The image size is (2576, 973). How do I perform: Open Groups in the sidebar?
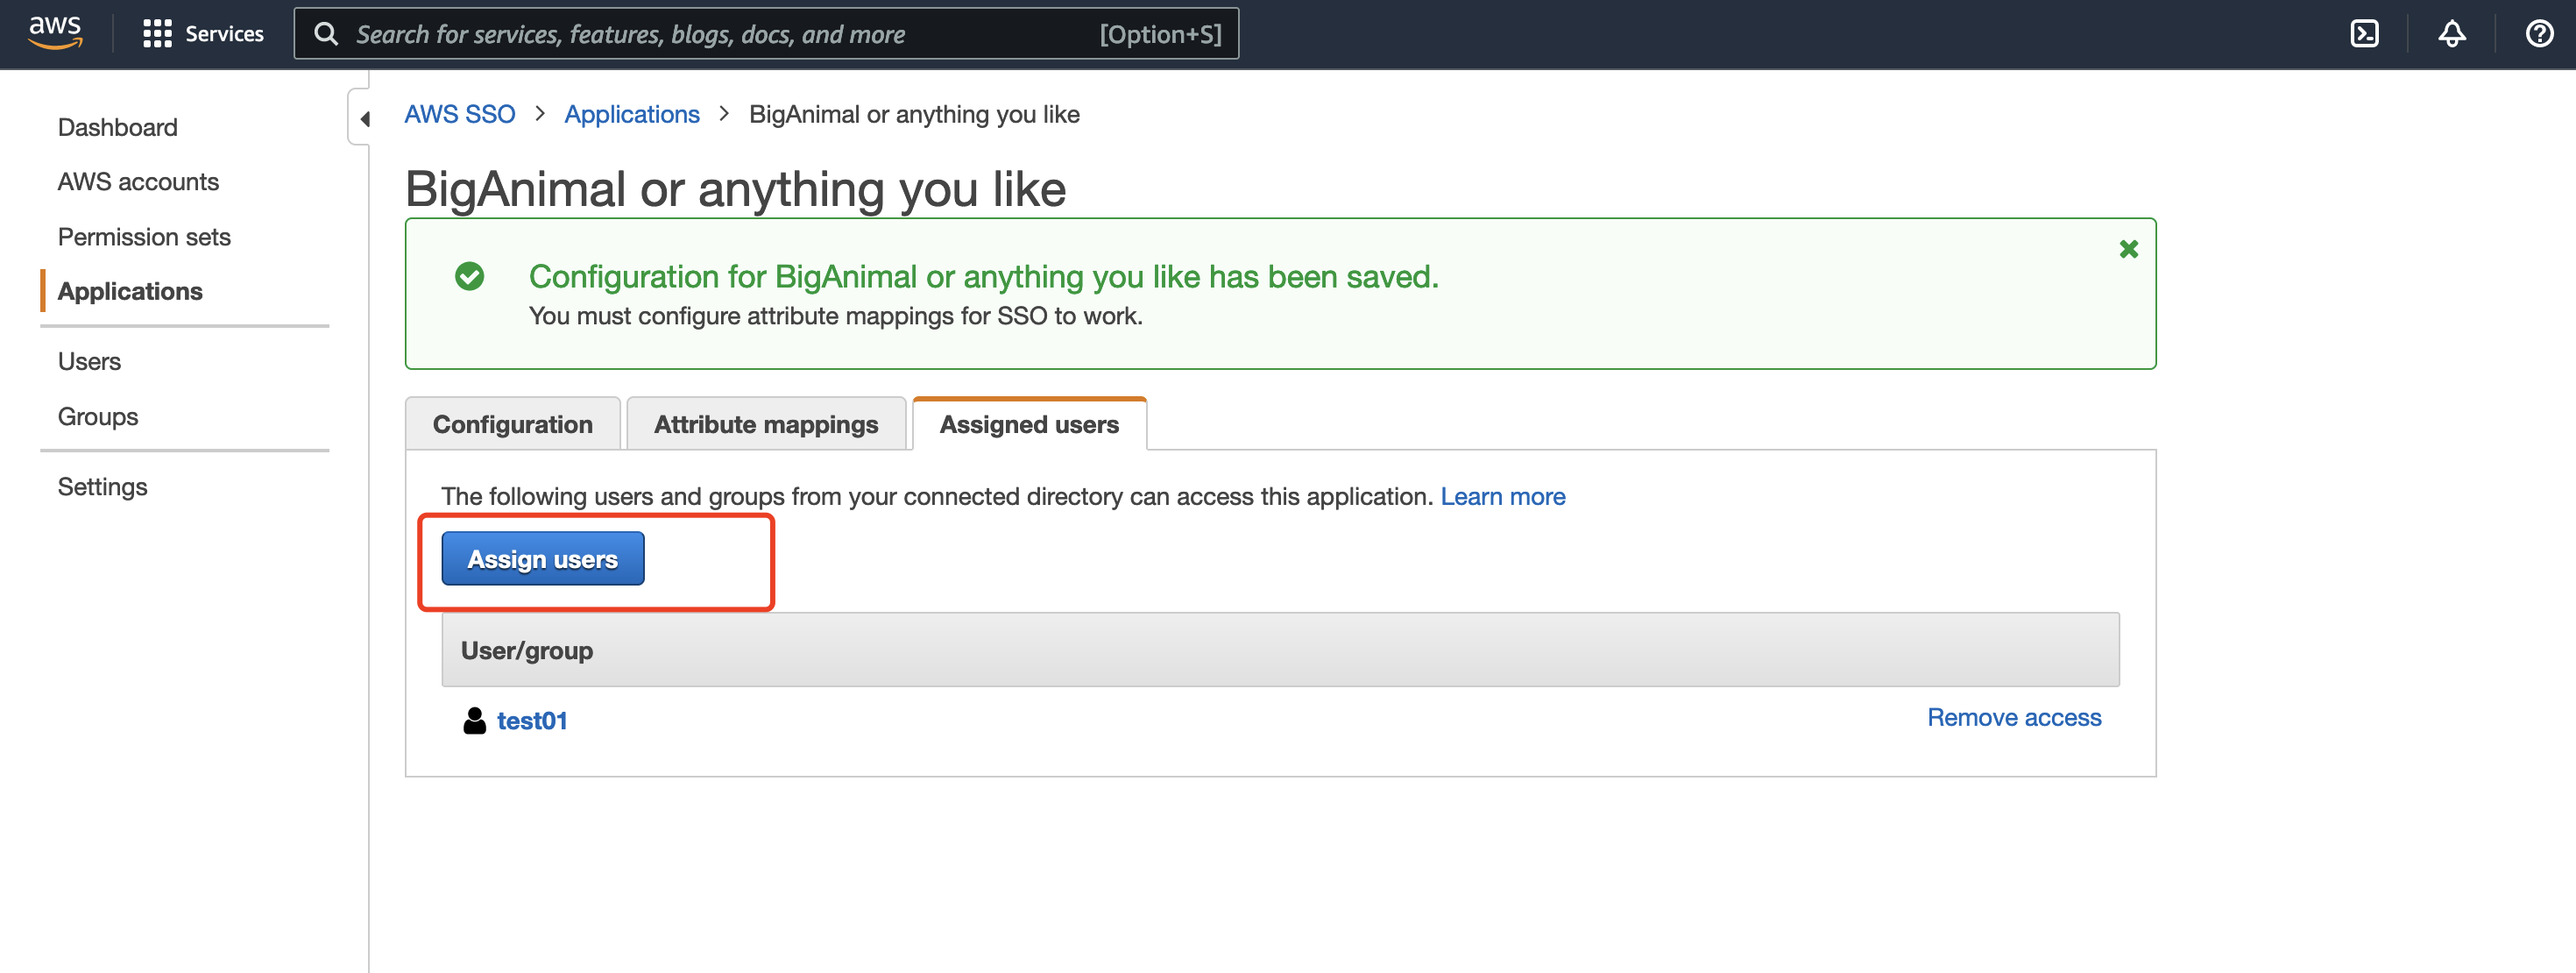[98, 416]
